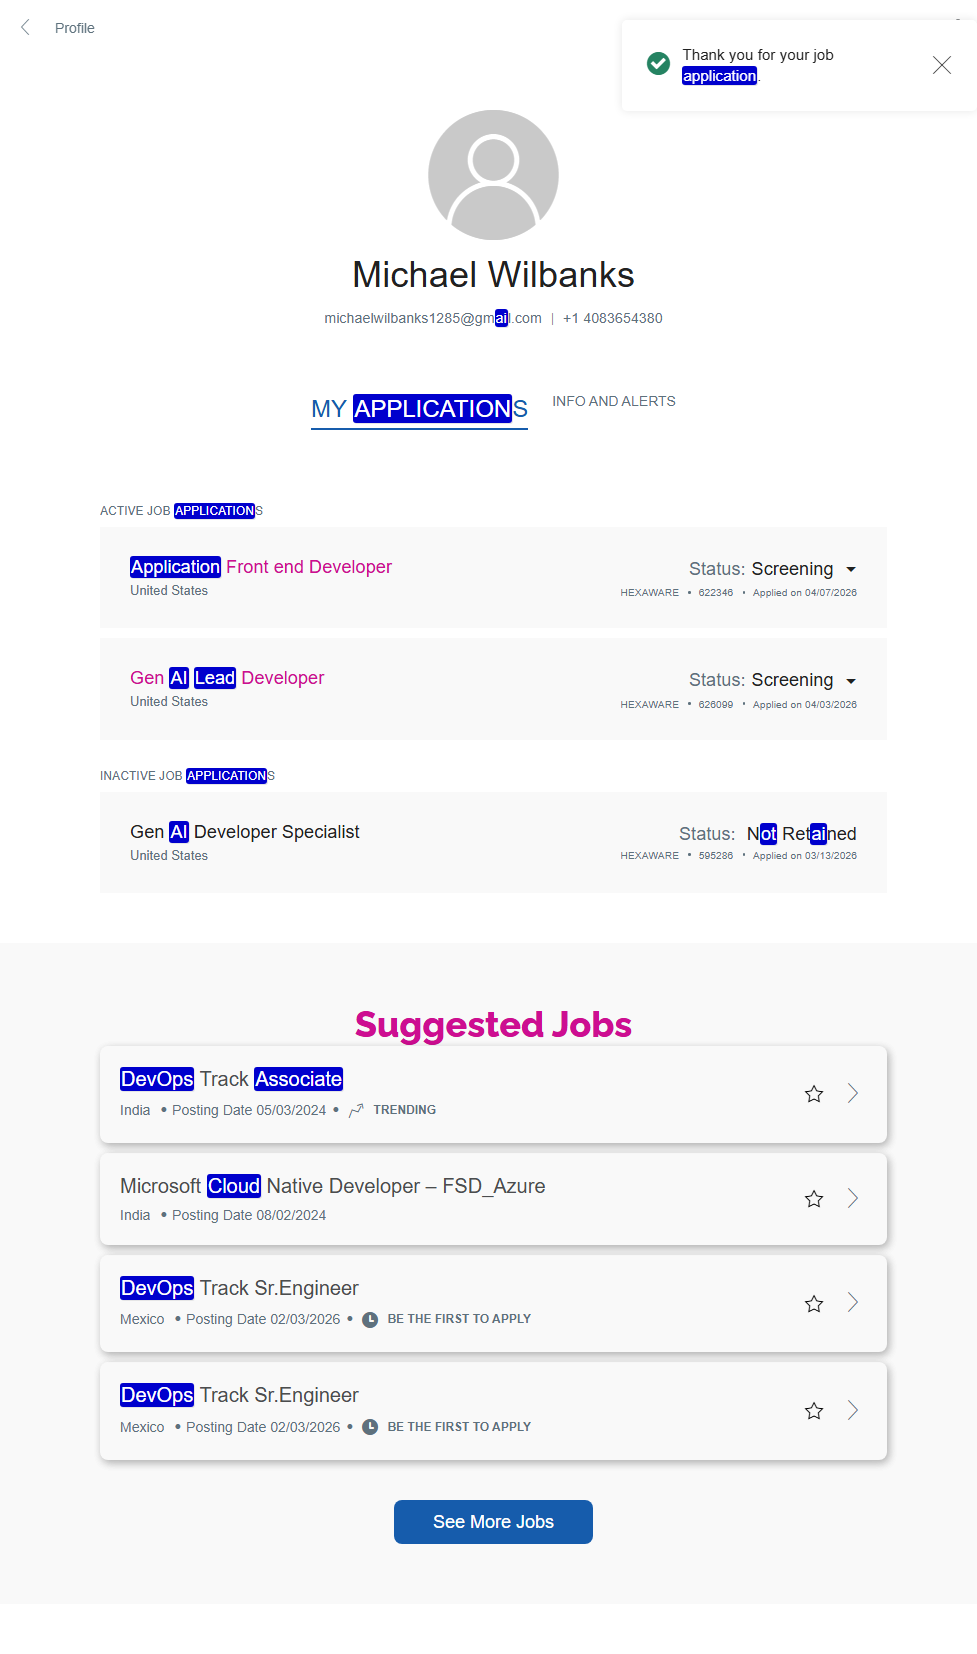Open Gen AI Lead Developer job link
The height and width of the screenshot is (1654, 977).
[x=227, y=678]
